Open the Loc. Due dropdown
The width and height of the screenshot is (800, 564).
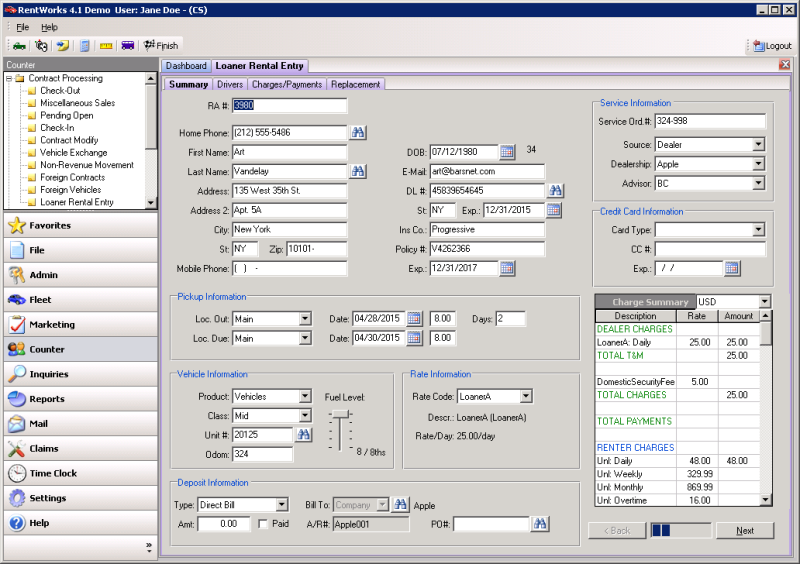305,338
